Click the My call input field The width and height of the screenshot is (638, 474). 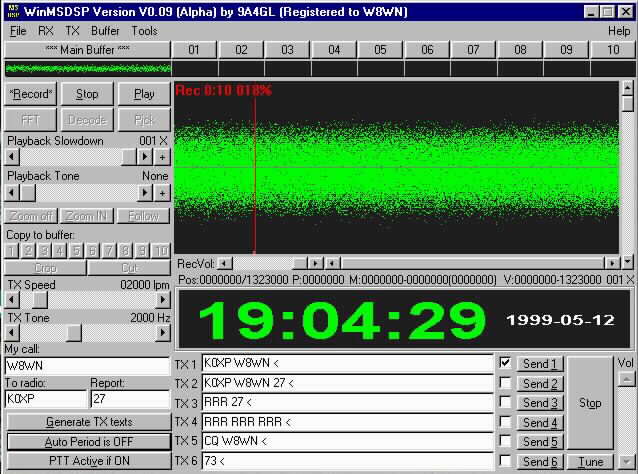click(87, 365)
